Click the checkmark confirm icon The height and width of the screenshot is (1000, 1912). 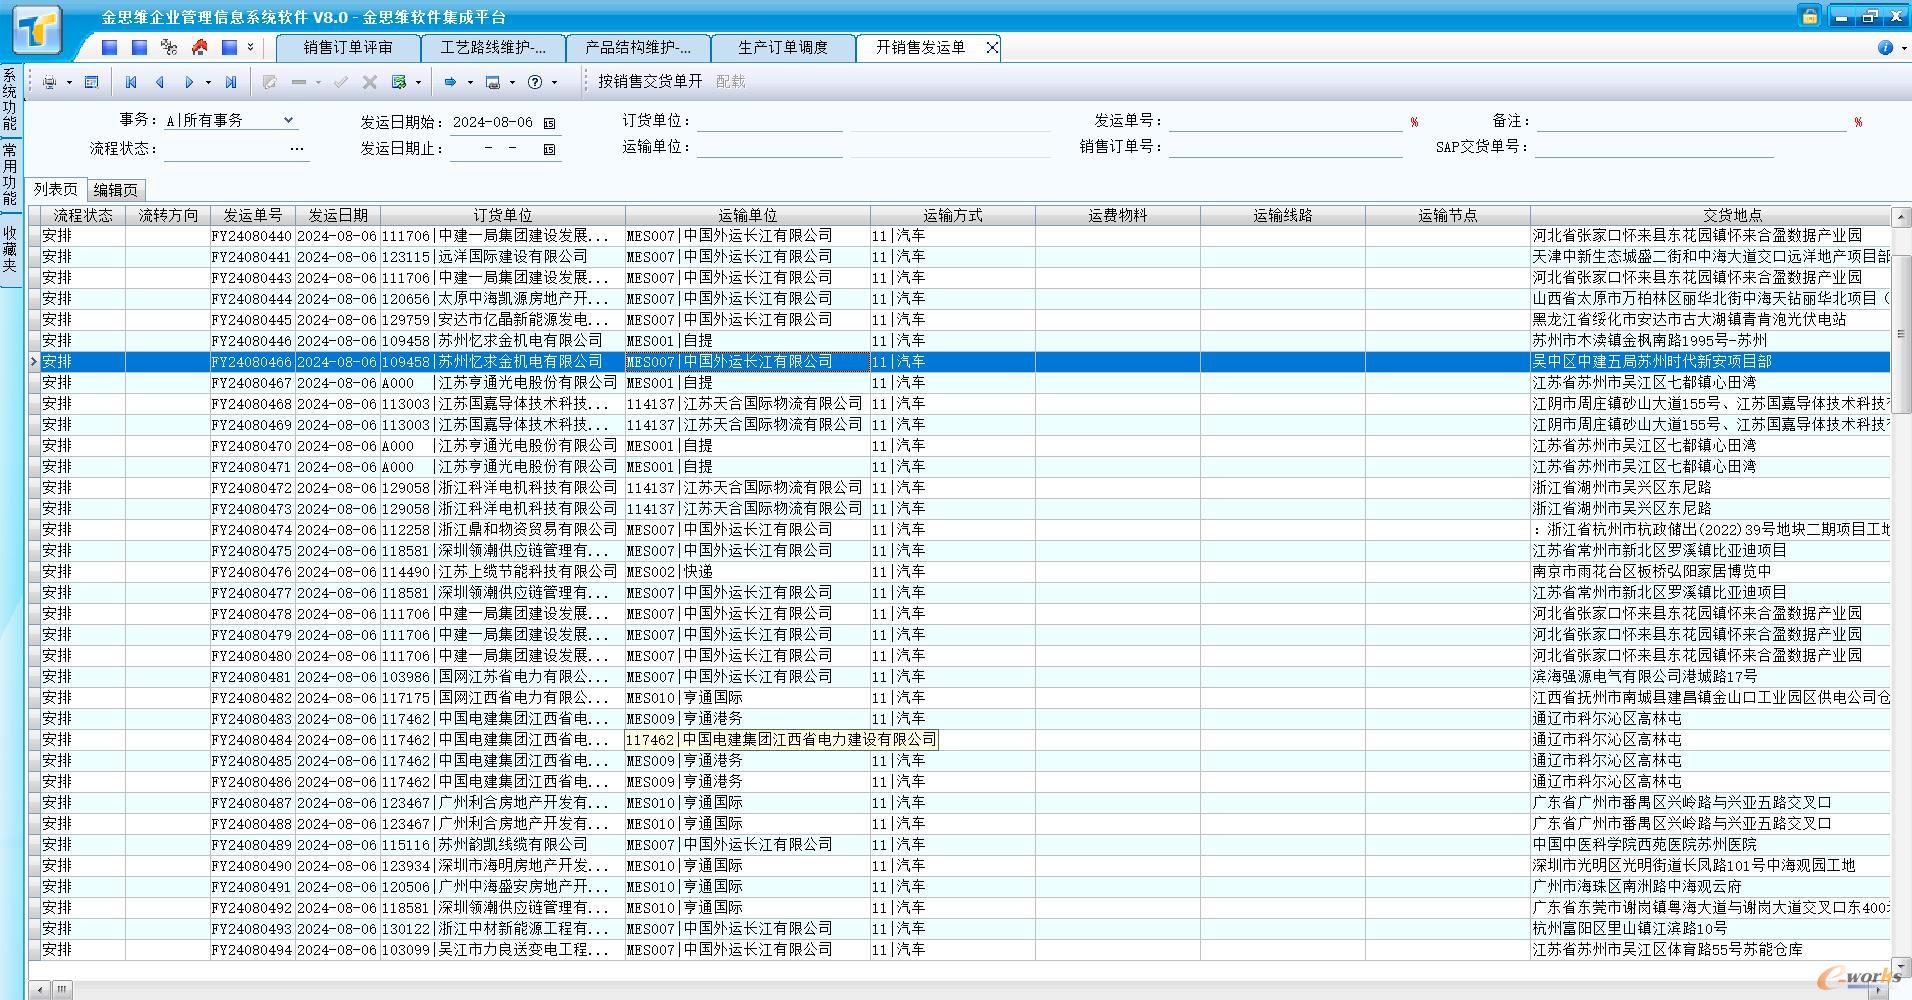(341, 82)
